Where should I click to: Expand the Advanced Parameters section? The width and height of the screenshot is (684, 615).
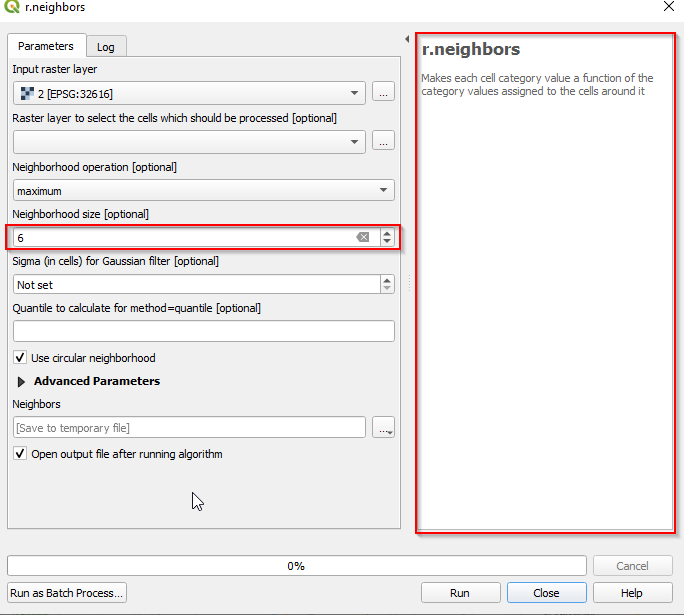point(21,382)
